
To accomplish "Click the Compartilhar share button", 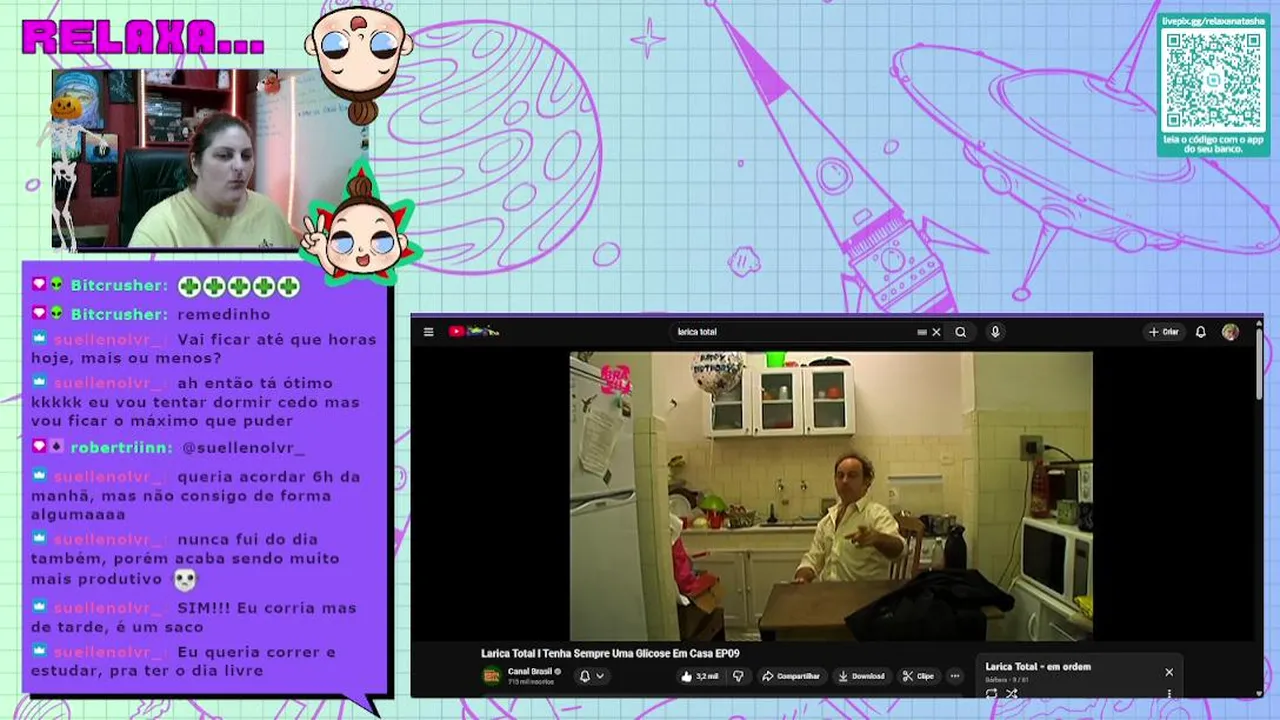I will pos(791,676).
